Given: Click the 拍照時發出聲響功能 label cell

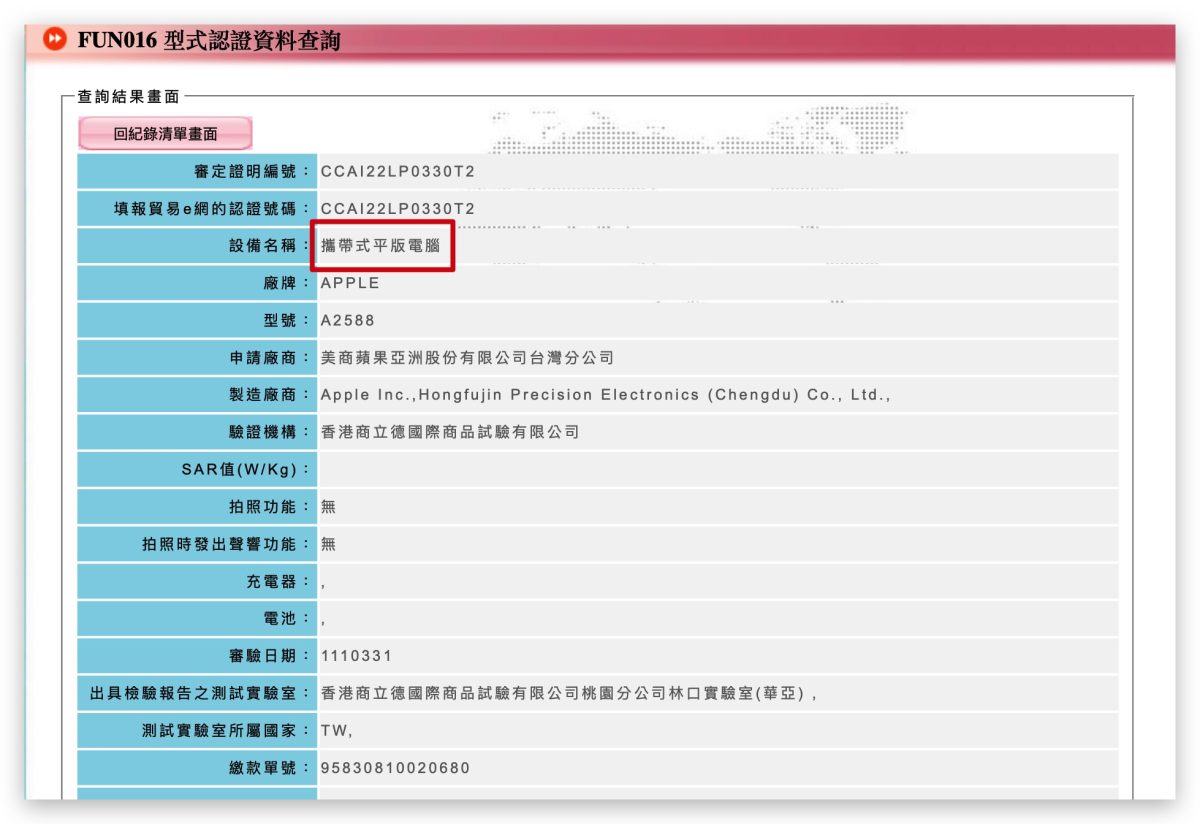Looking at the screenshot, I should [x=198, y=544].
